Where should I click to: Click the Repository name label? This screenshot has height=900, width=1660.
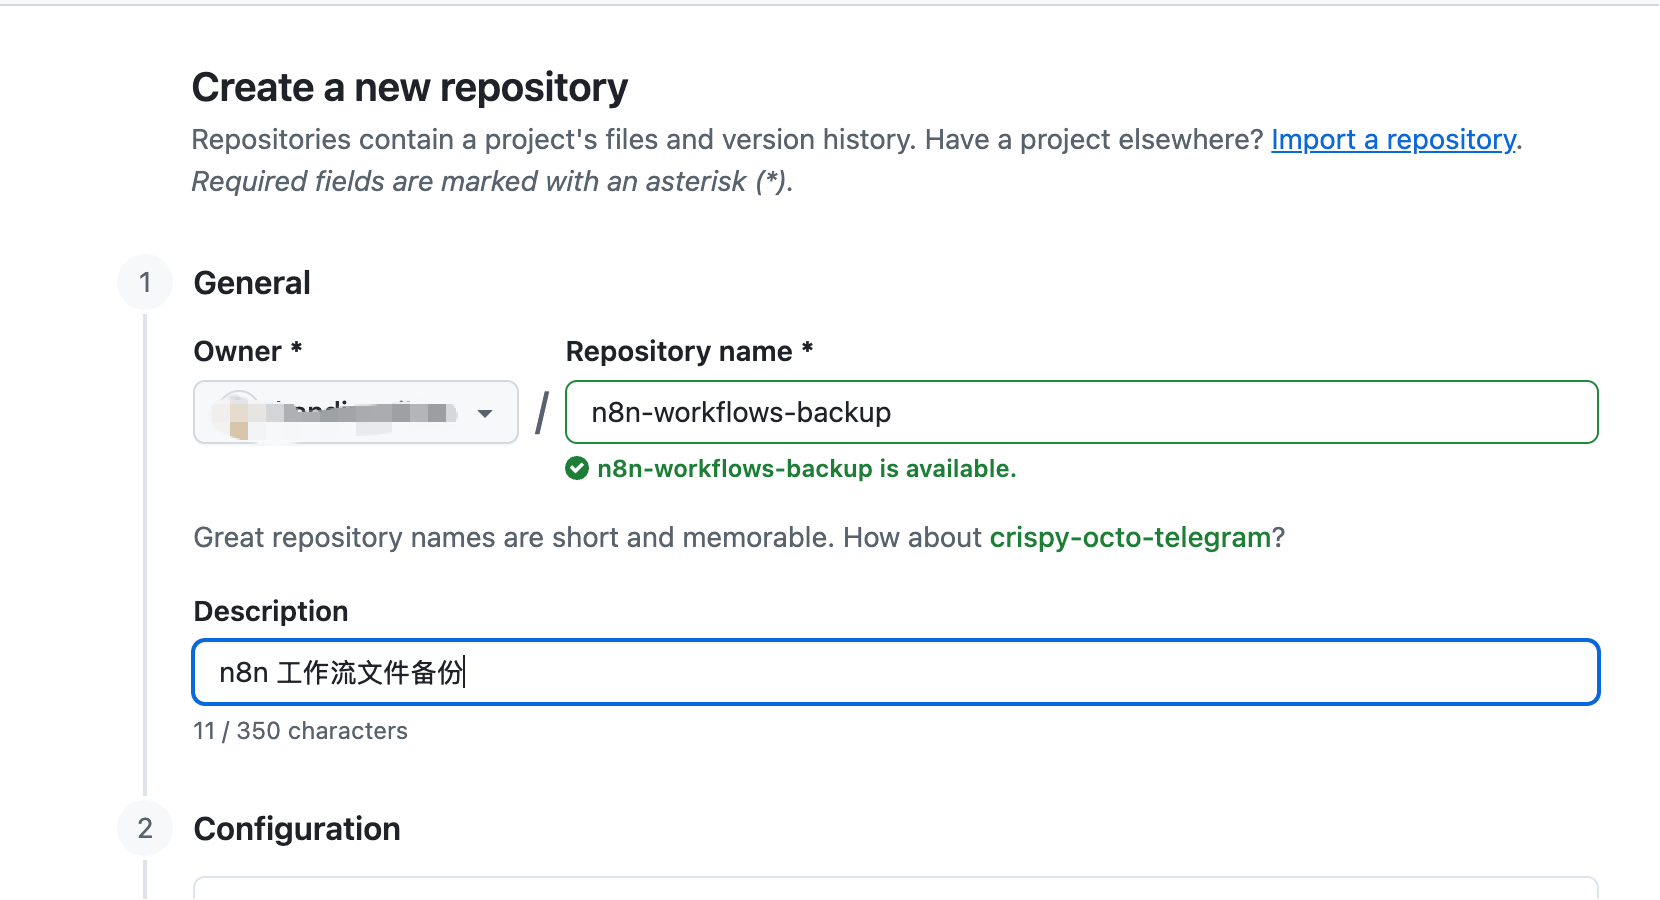(689, 351)
